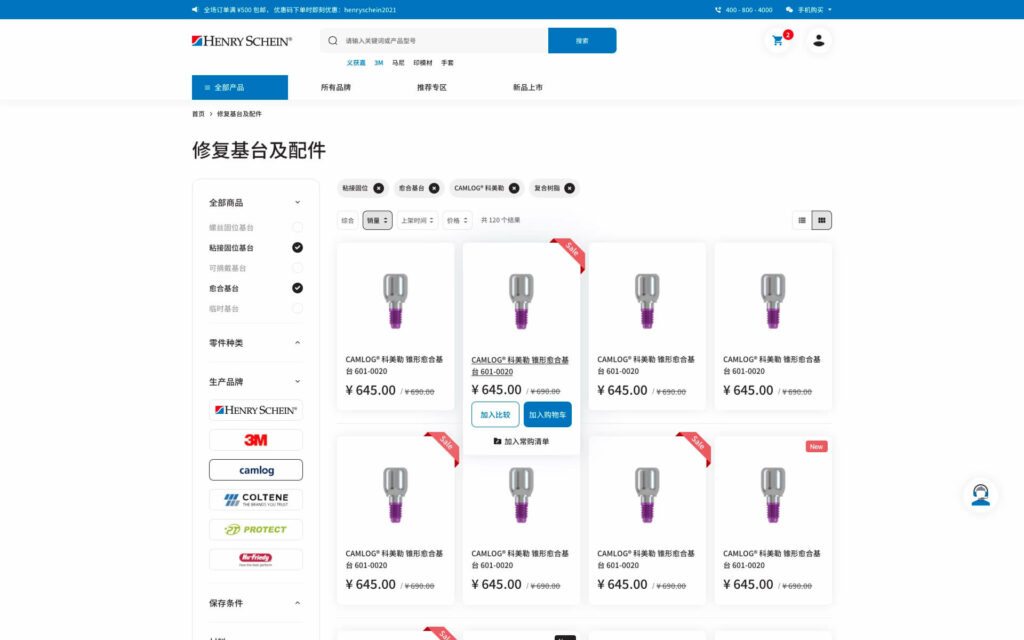Click the folder icon for 加入常购清单

(498, 441)
